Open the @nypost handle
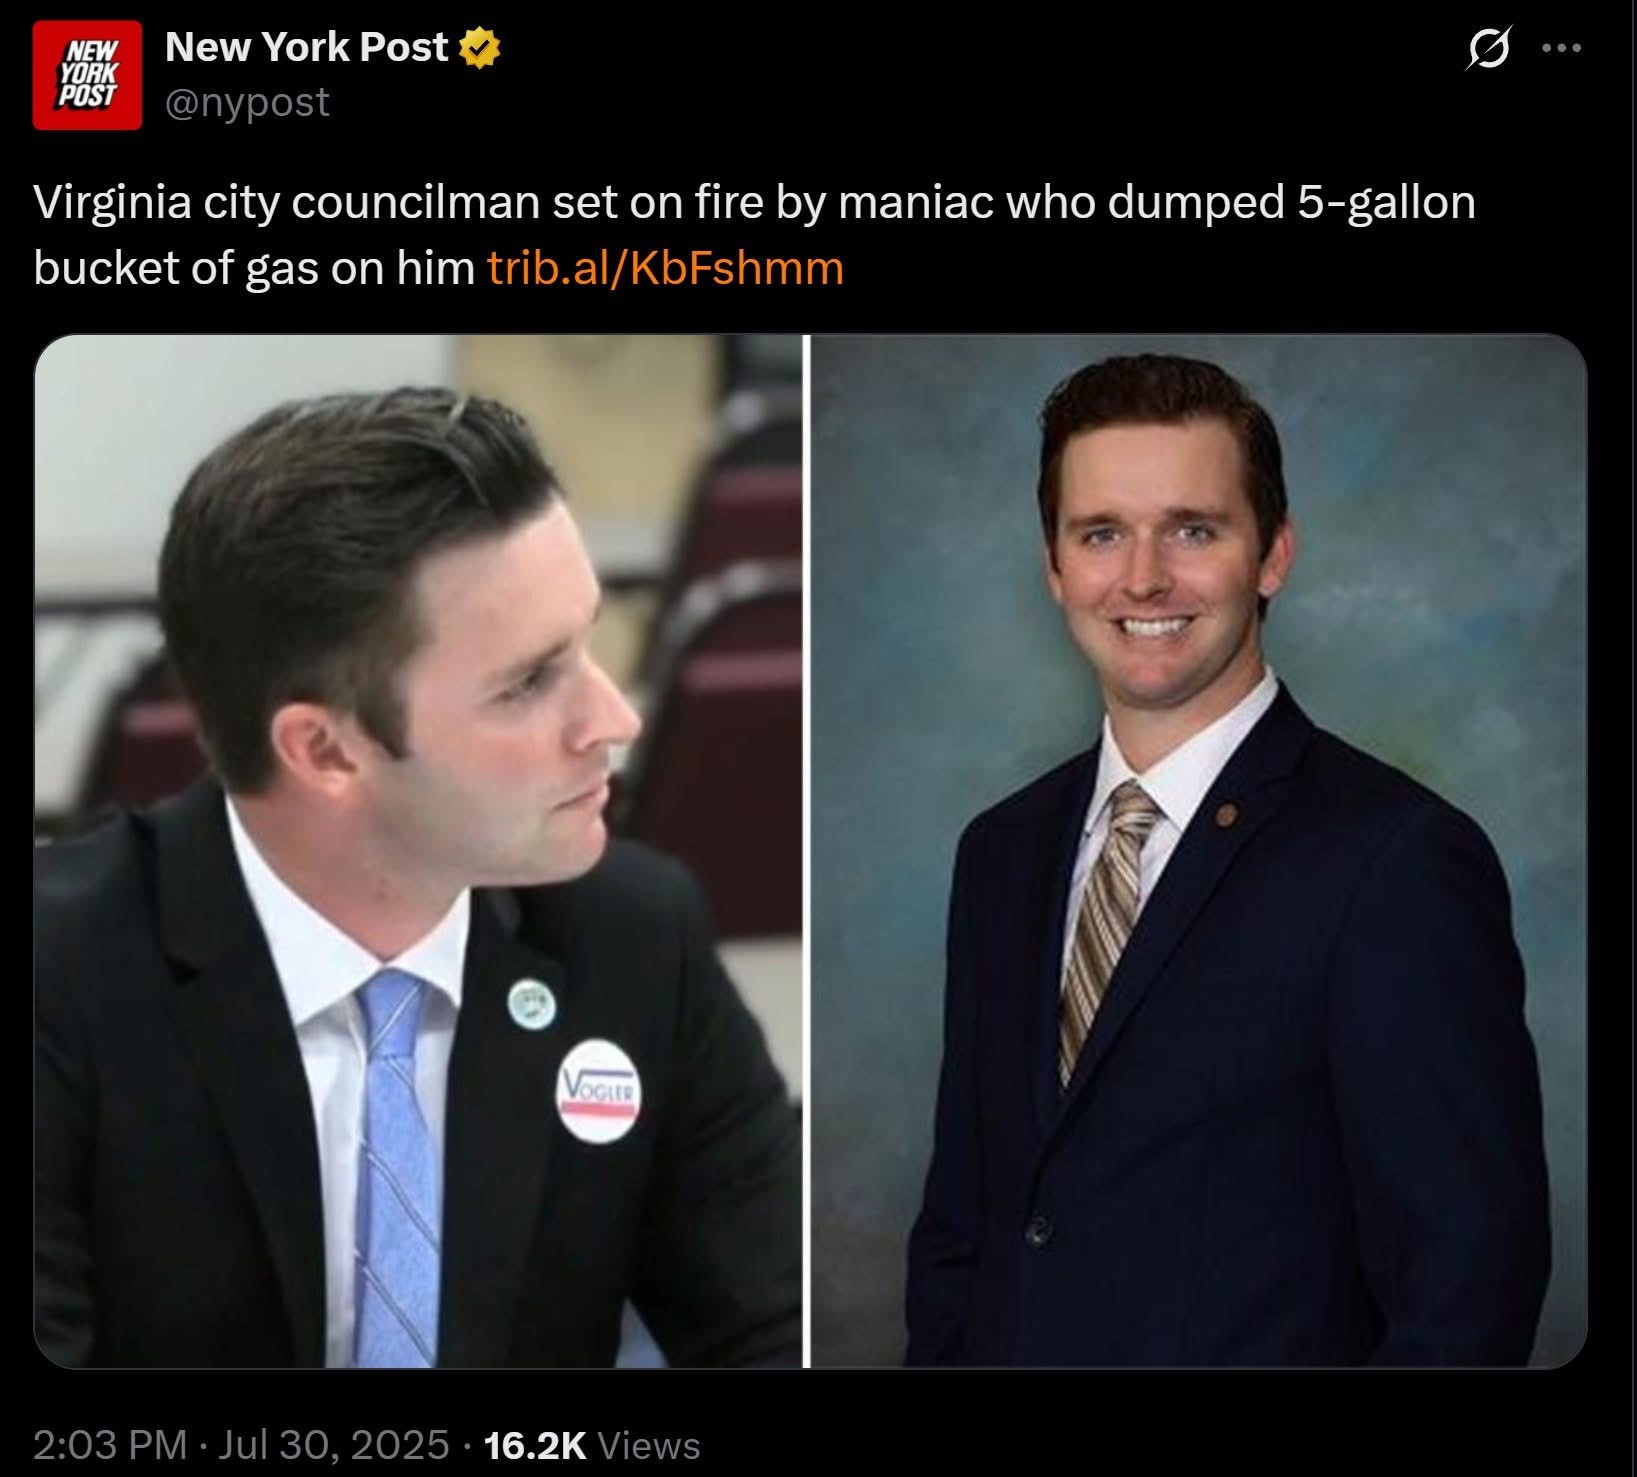This screenshot has height=1477, width=1637. coord(247,102)
